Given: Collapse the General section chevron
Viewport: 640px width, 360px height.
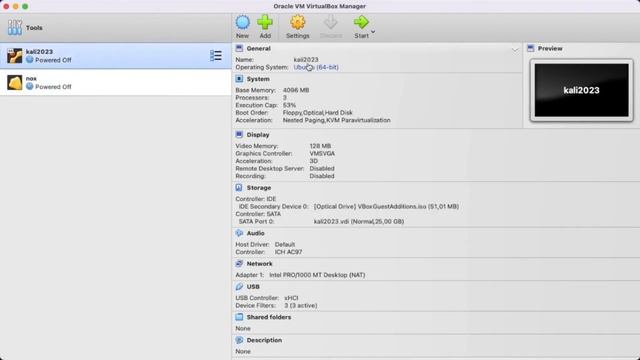Looking at the screenshot, I should 515,49.
